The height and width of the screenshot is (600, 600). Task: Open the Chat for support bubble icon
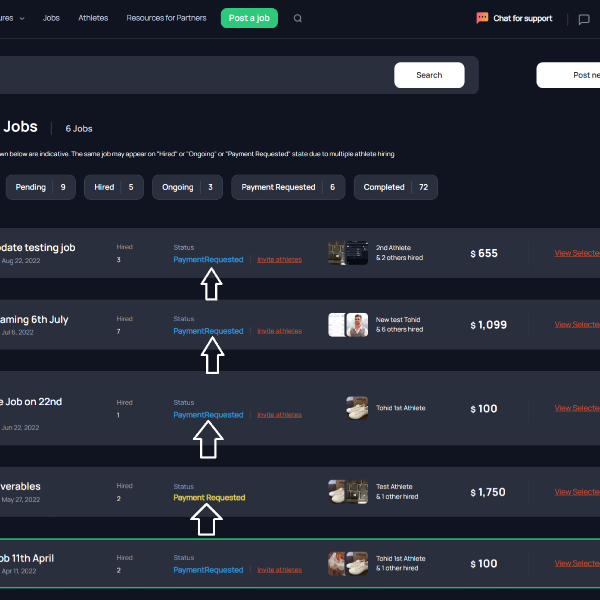pos(483,18)
